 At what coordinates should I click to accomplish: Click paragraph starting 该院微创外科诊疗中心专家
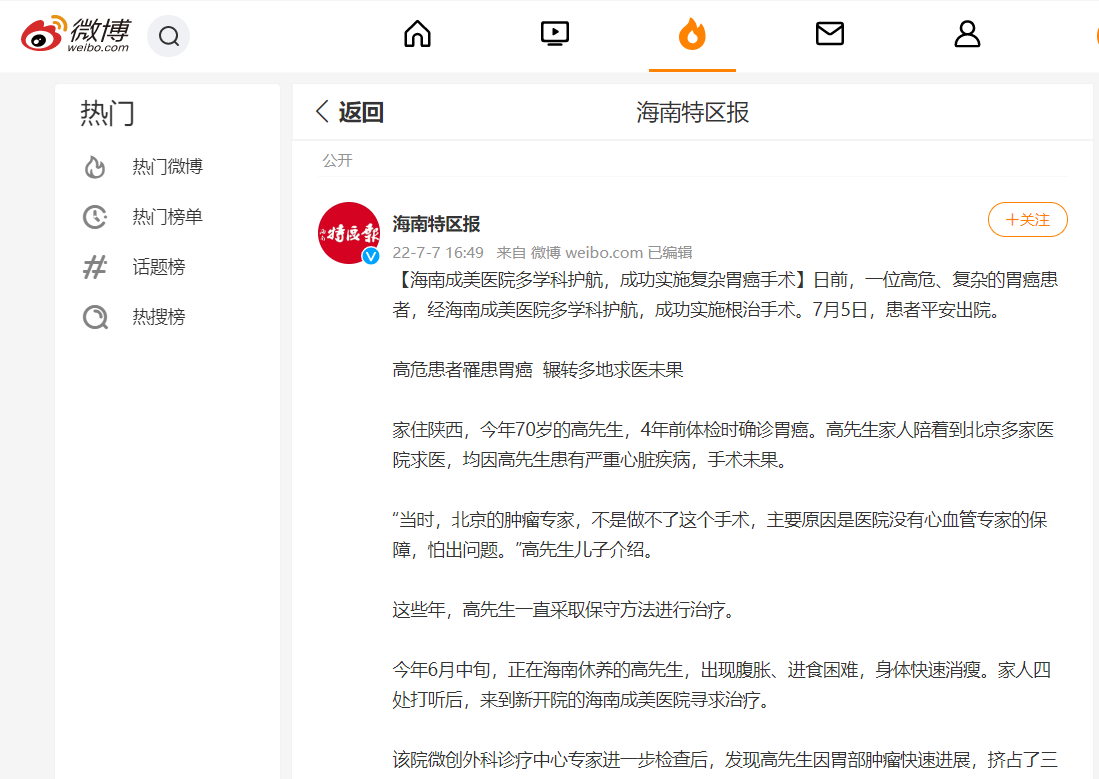pos(725,759)
